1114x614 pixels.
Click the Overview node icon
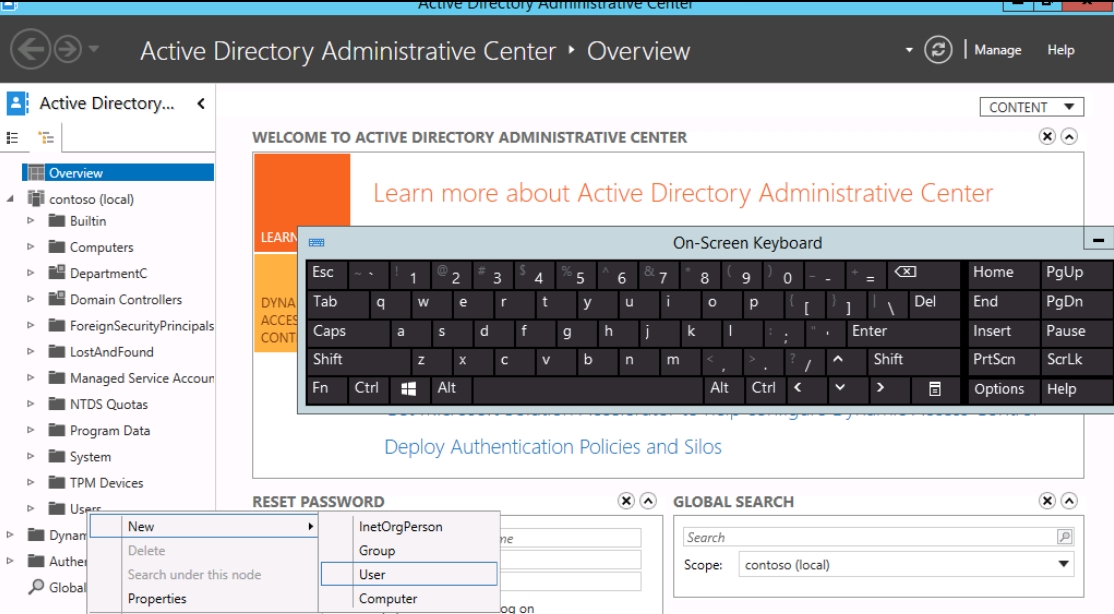pyautogui.click(x=36, y=173)
